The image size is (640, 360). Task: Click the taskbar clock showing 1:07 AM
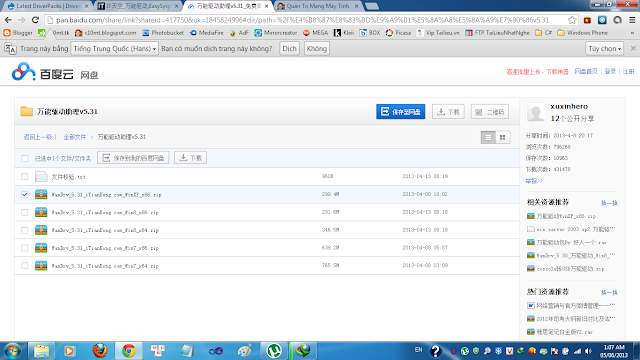[x=614, y=351]
